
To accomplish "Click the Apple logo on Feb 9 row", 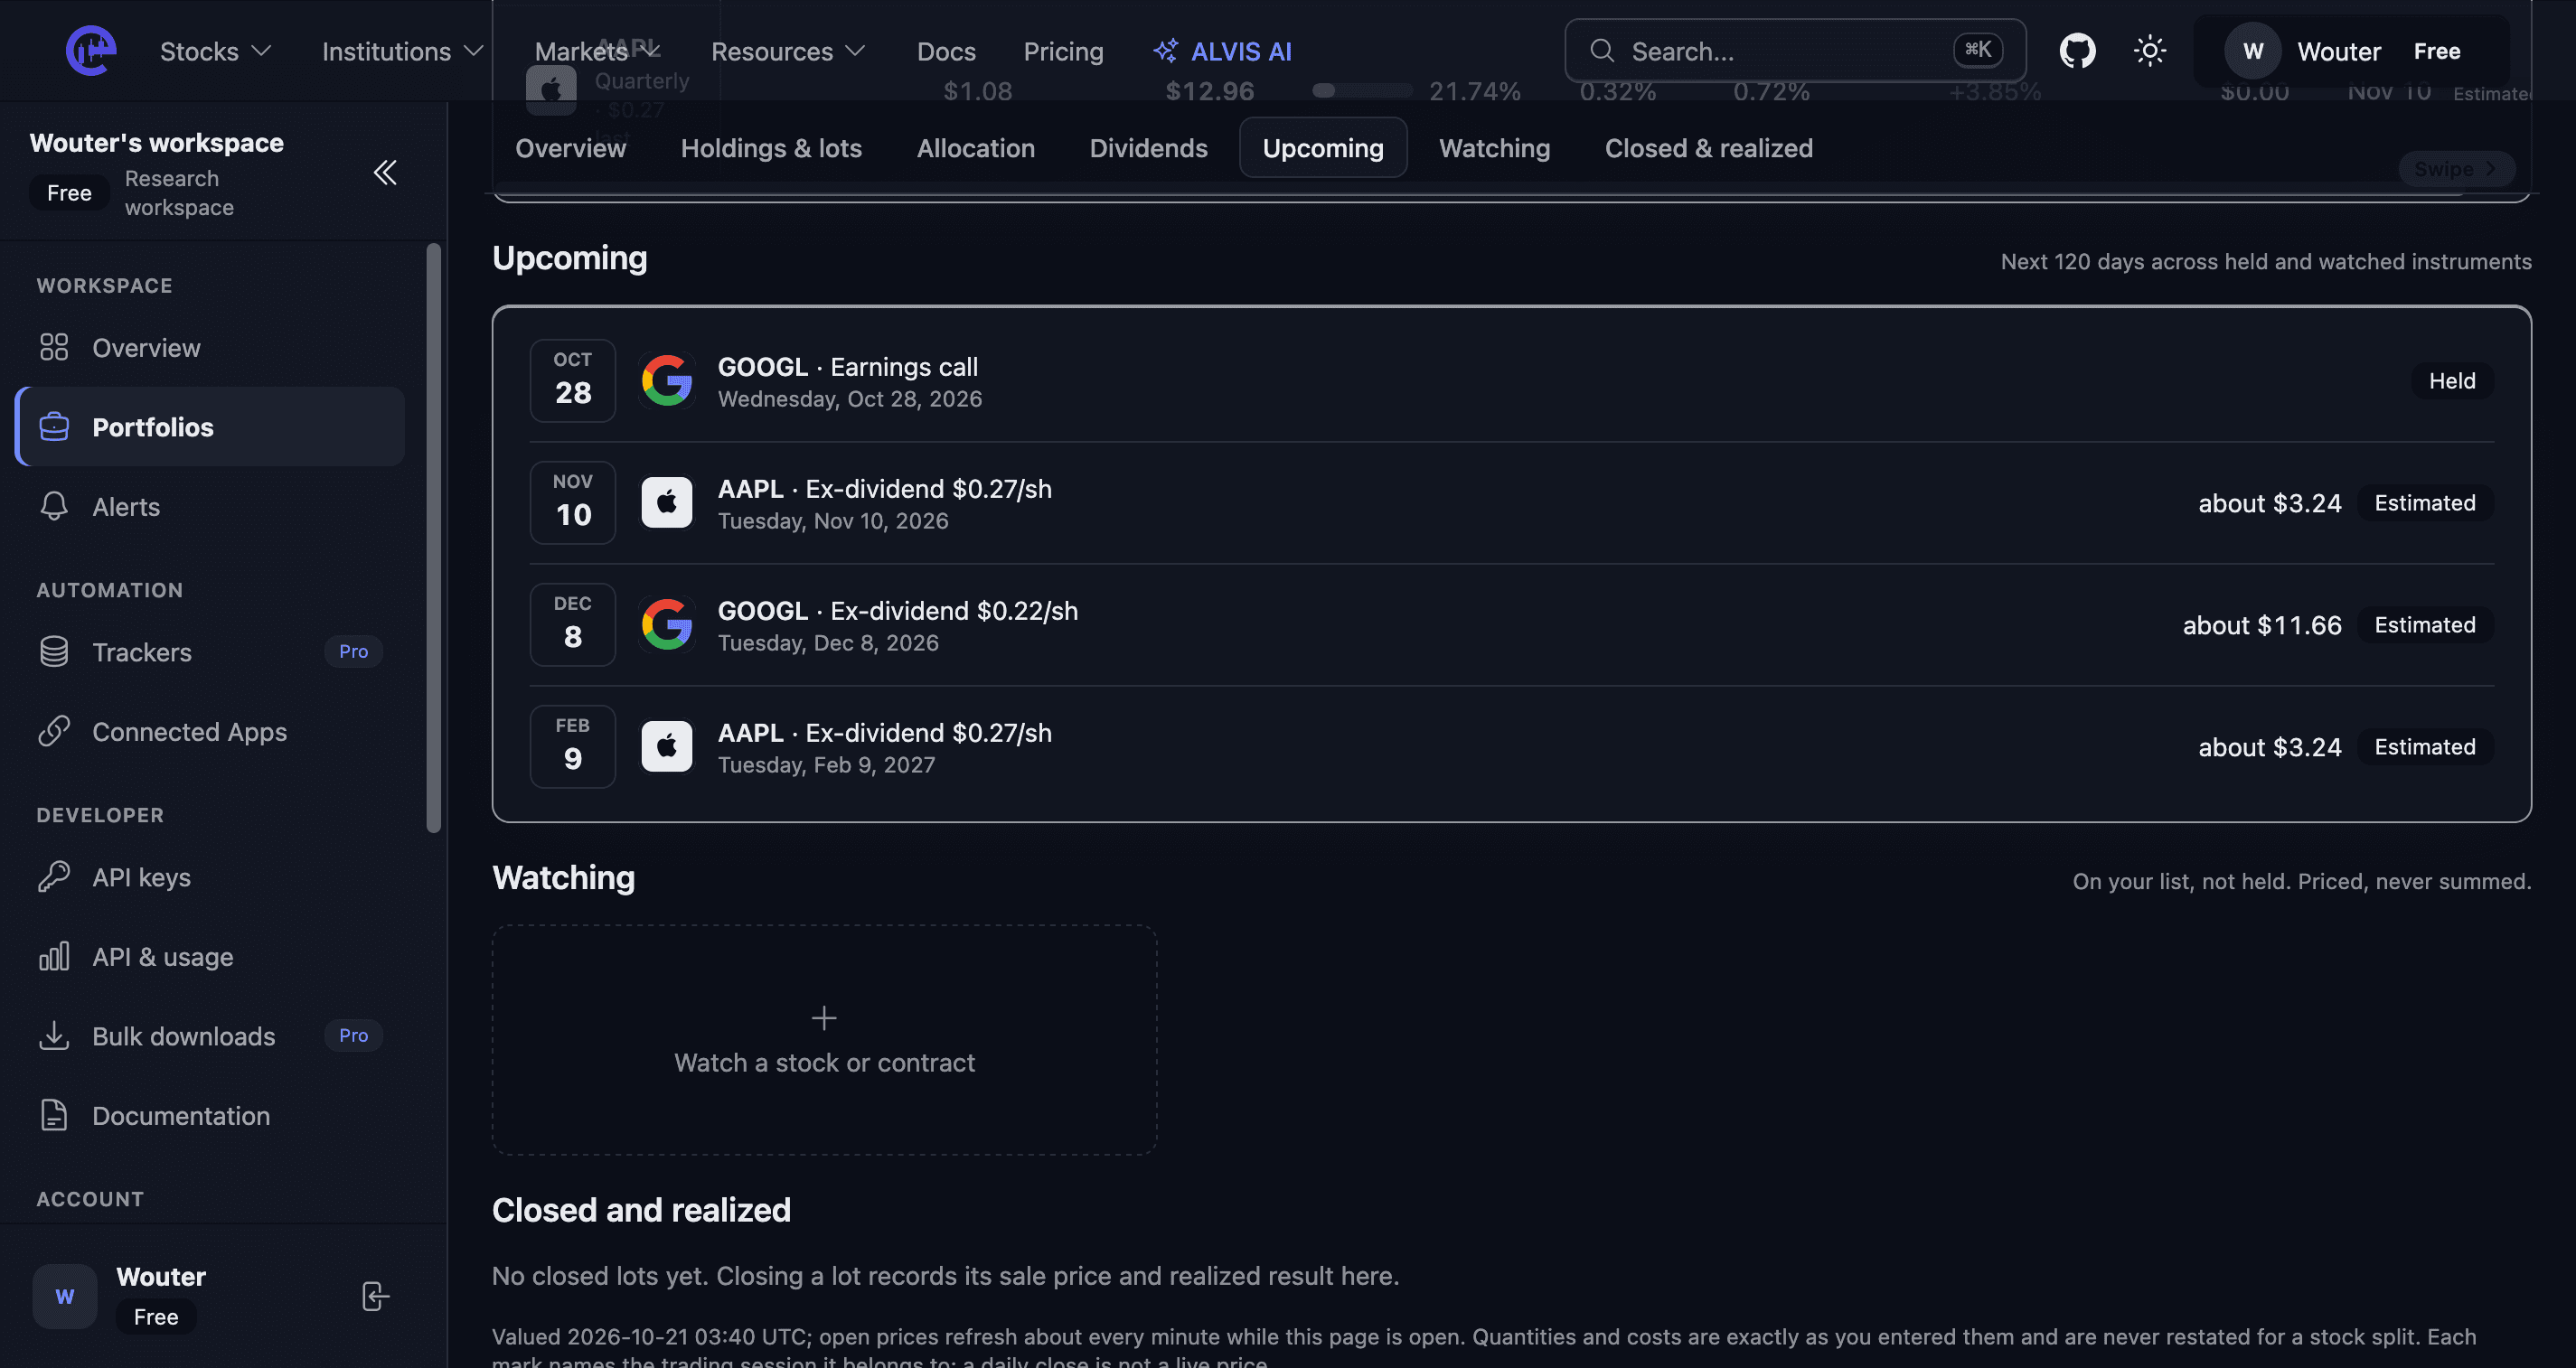I will [x=667, y=746].
